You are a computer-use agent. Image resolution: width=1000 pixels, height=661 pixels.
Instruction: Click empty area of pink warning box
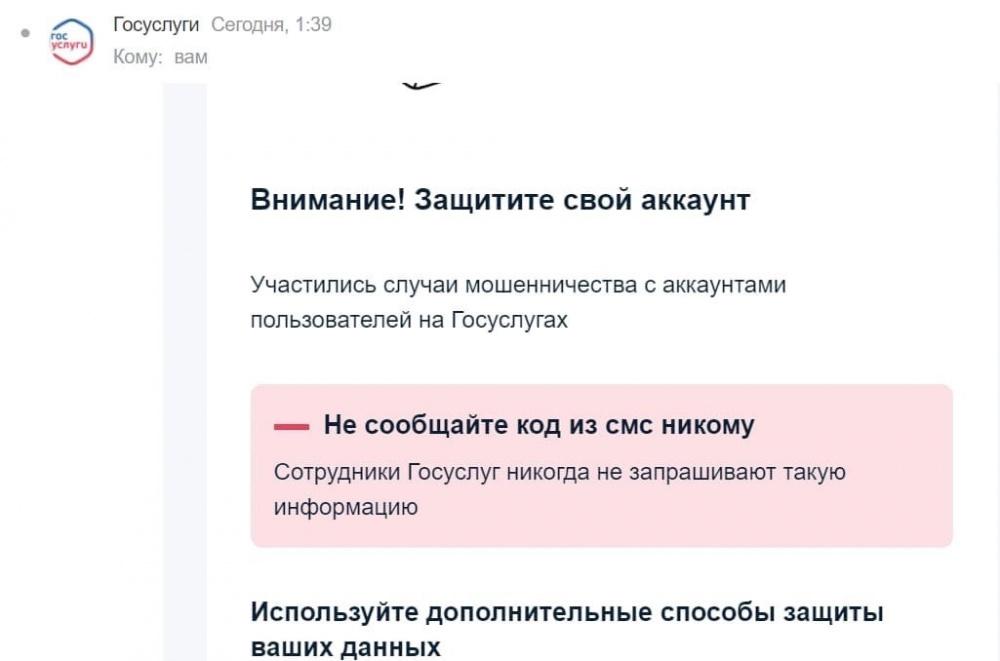(750, 515)
